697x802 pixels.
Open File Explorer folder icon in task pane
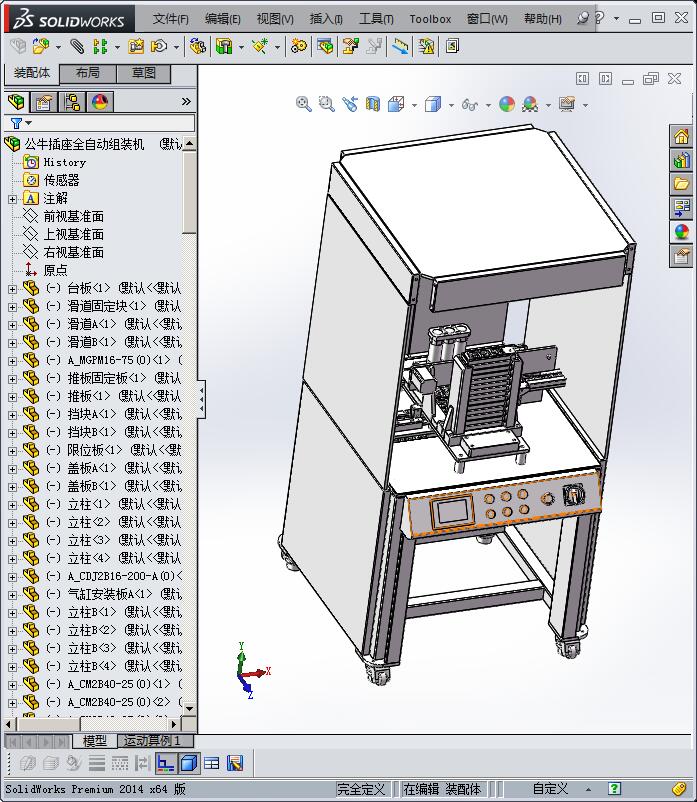point(681,184)
